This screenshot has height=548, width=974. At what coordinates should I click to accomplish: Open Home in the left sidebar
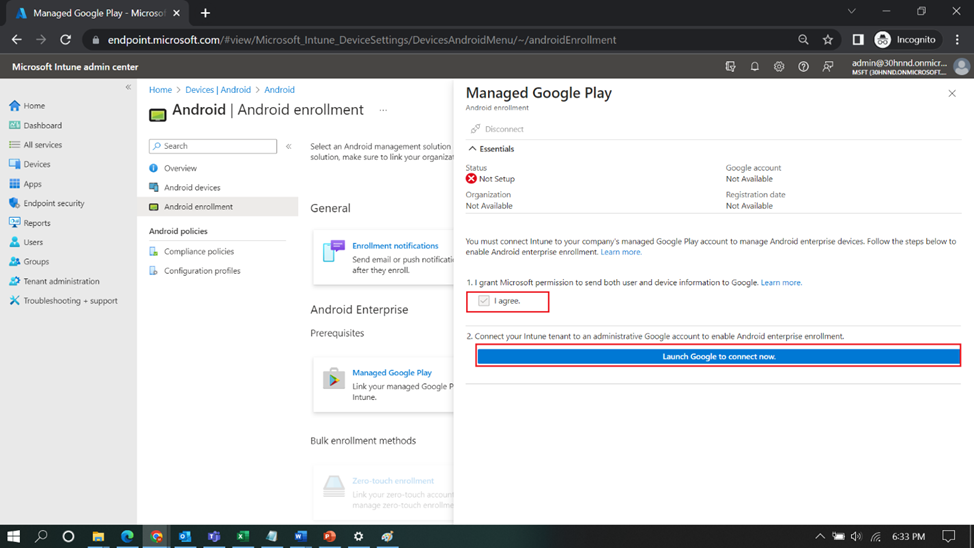(x=27, y=106)
